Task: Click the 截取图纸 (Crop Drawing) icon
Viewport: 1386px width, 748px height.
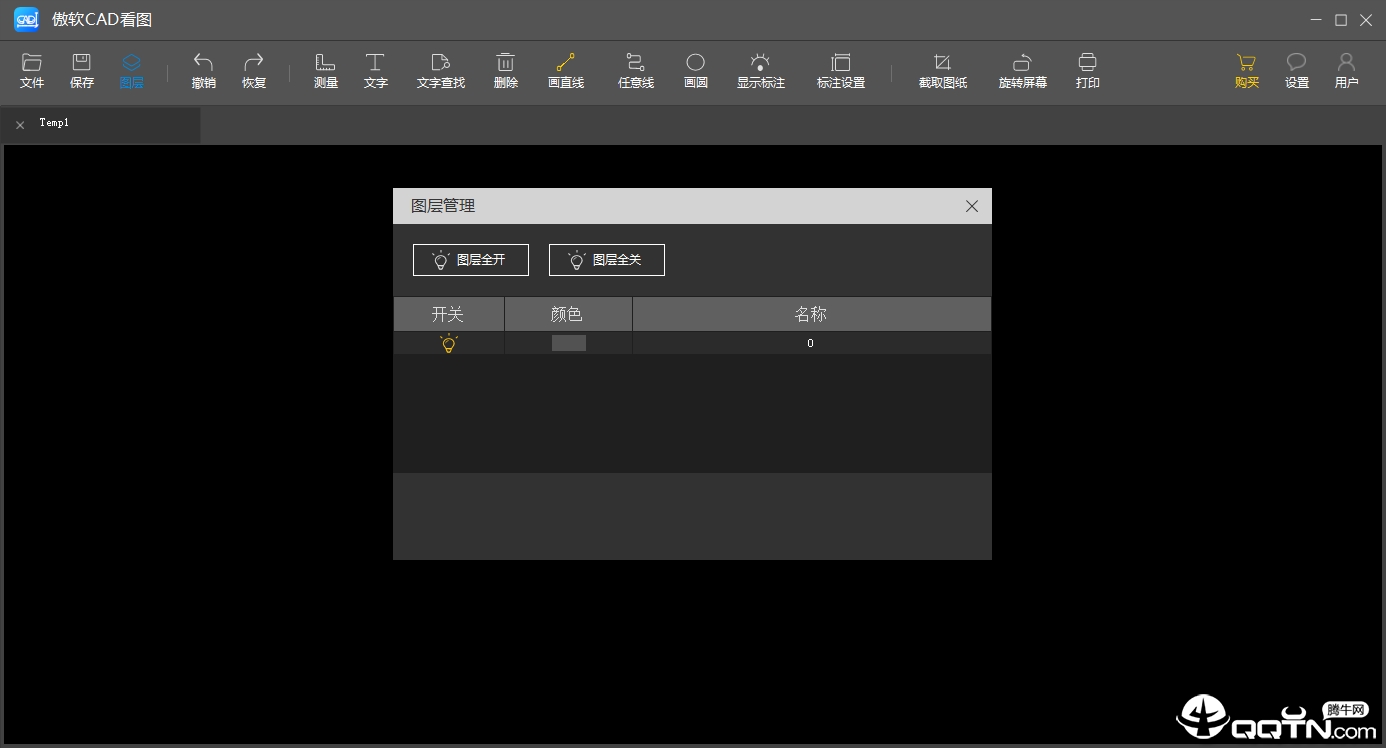Action: pos(943,71)
